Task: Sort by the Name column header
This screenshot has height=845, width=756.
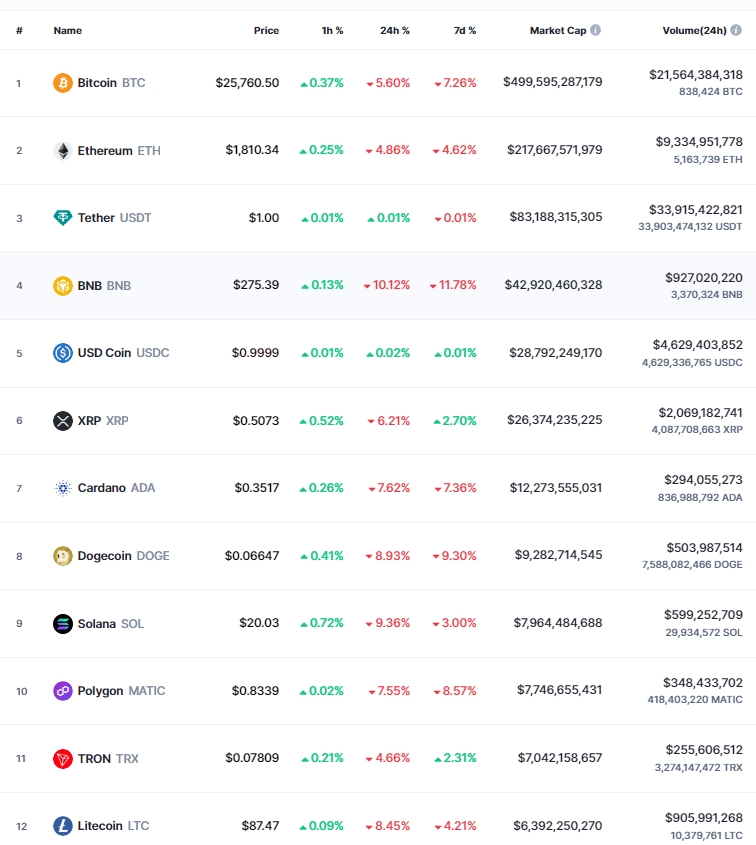Action: pyautogui.click(x=68, y=31)
